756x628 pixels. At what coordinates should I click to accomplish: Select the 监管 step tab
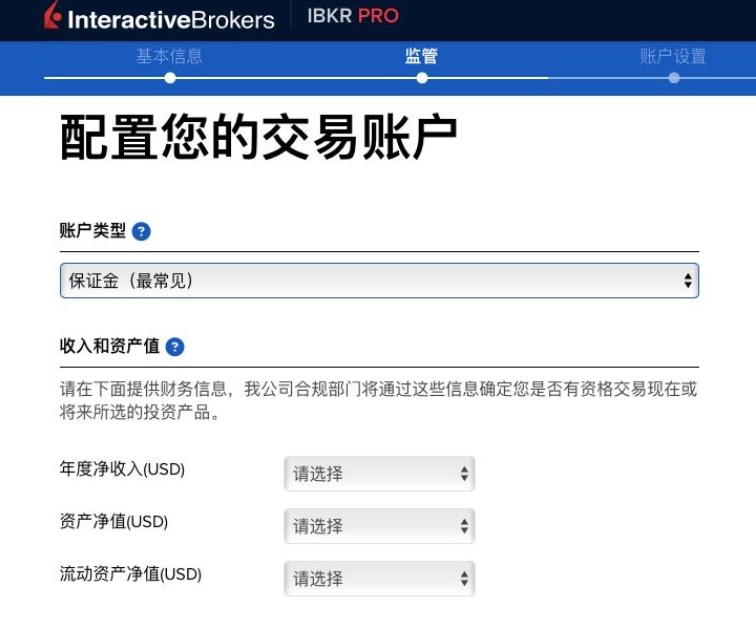click(421, 56)
